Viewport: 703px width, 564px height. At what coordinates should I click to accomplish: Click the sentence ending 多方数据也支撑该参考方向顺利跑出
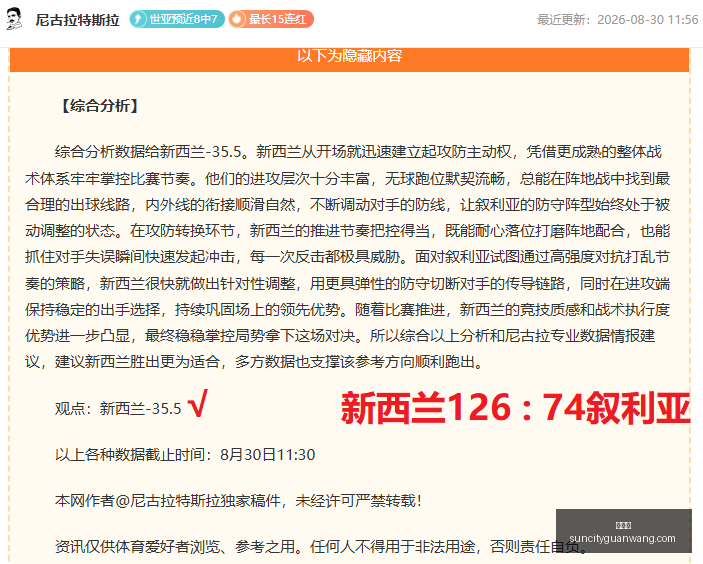(359, 361)
